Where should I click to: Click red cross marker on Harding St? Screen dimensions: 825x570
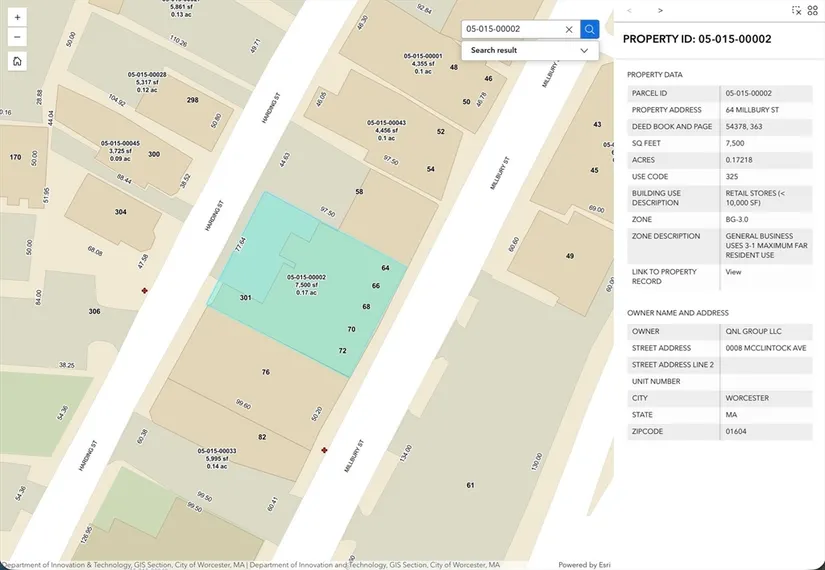point(146,291)
